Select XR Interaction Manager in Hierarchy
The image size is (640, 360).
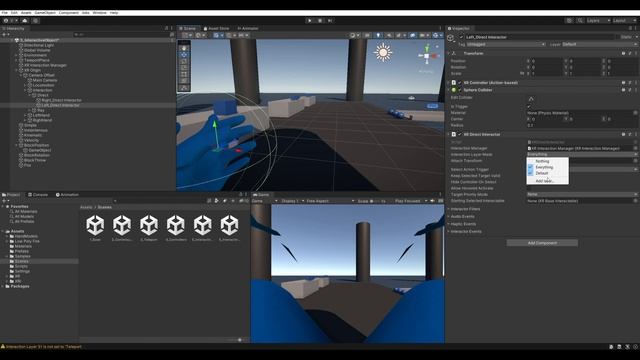coord(45,65)
